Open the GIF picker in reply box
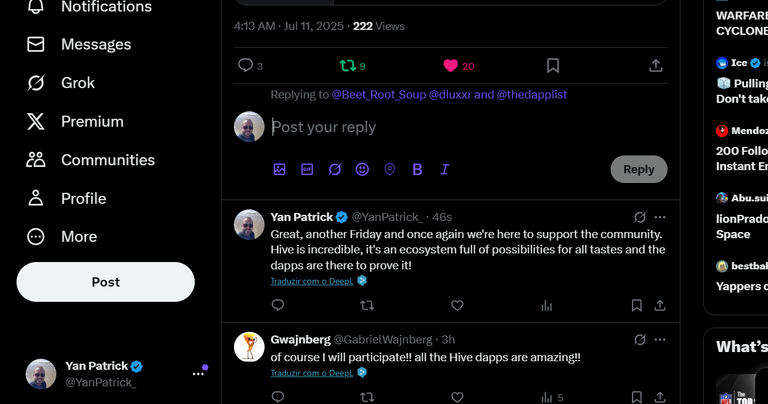768x404 pixels. (x=307, y=169)
